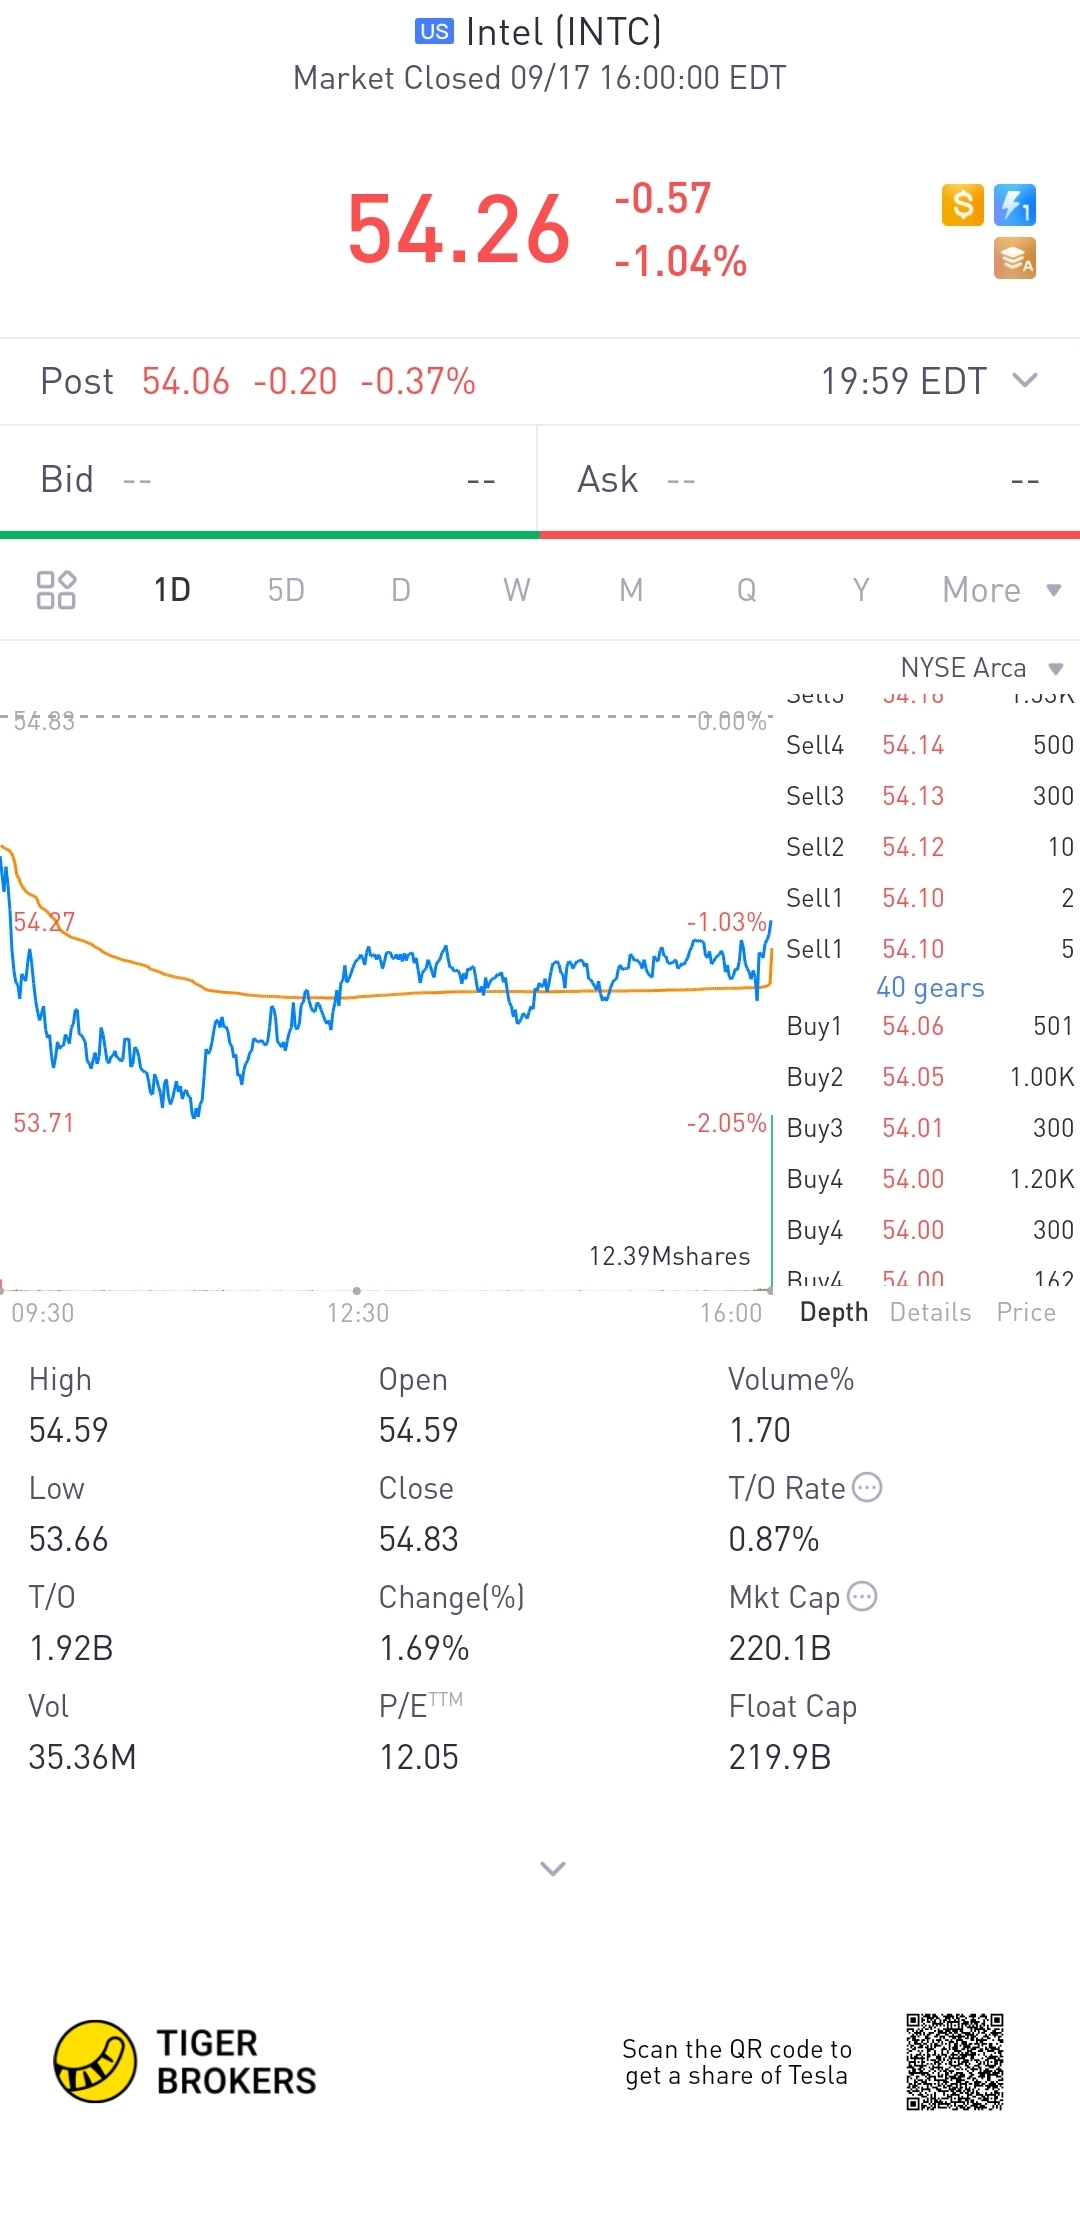1080x2213 pixels.
Task: Tap the blue lightning bolt icon
Action: (1015, 205)
